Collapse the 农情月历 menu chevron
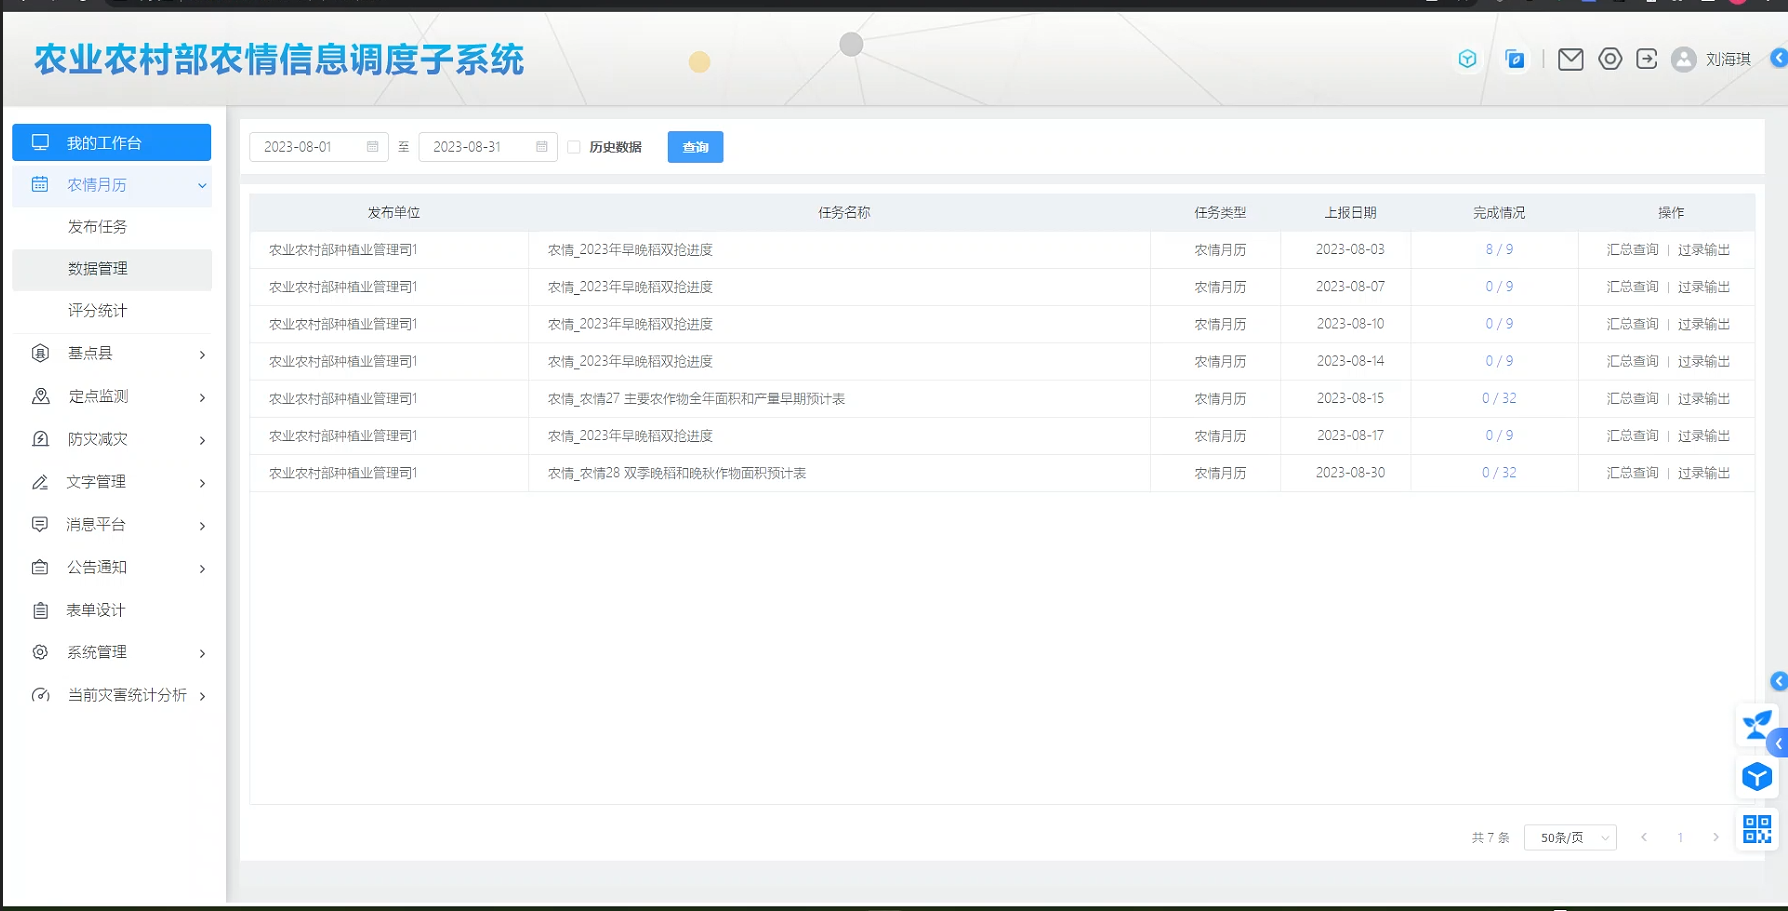 coord(202,185)
